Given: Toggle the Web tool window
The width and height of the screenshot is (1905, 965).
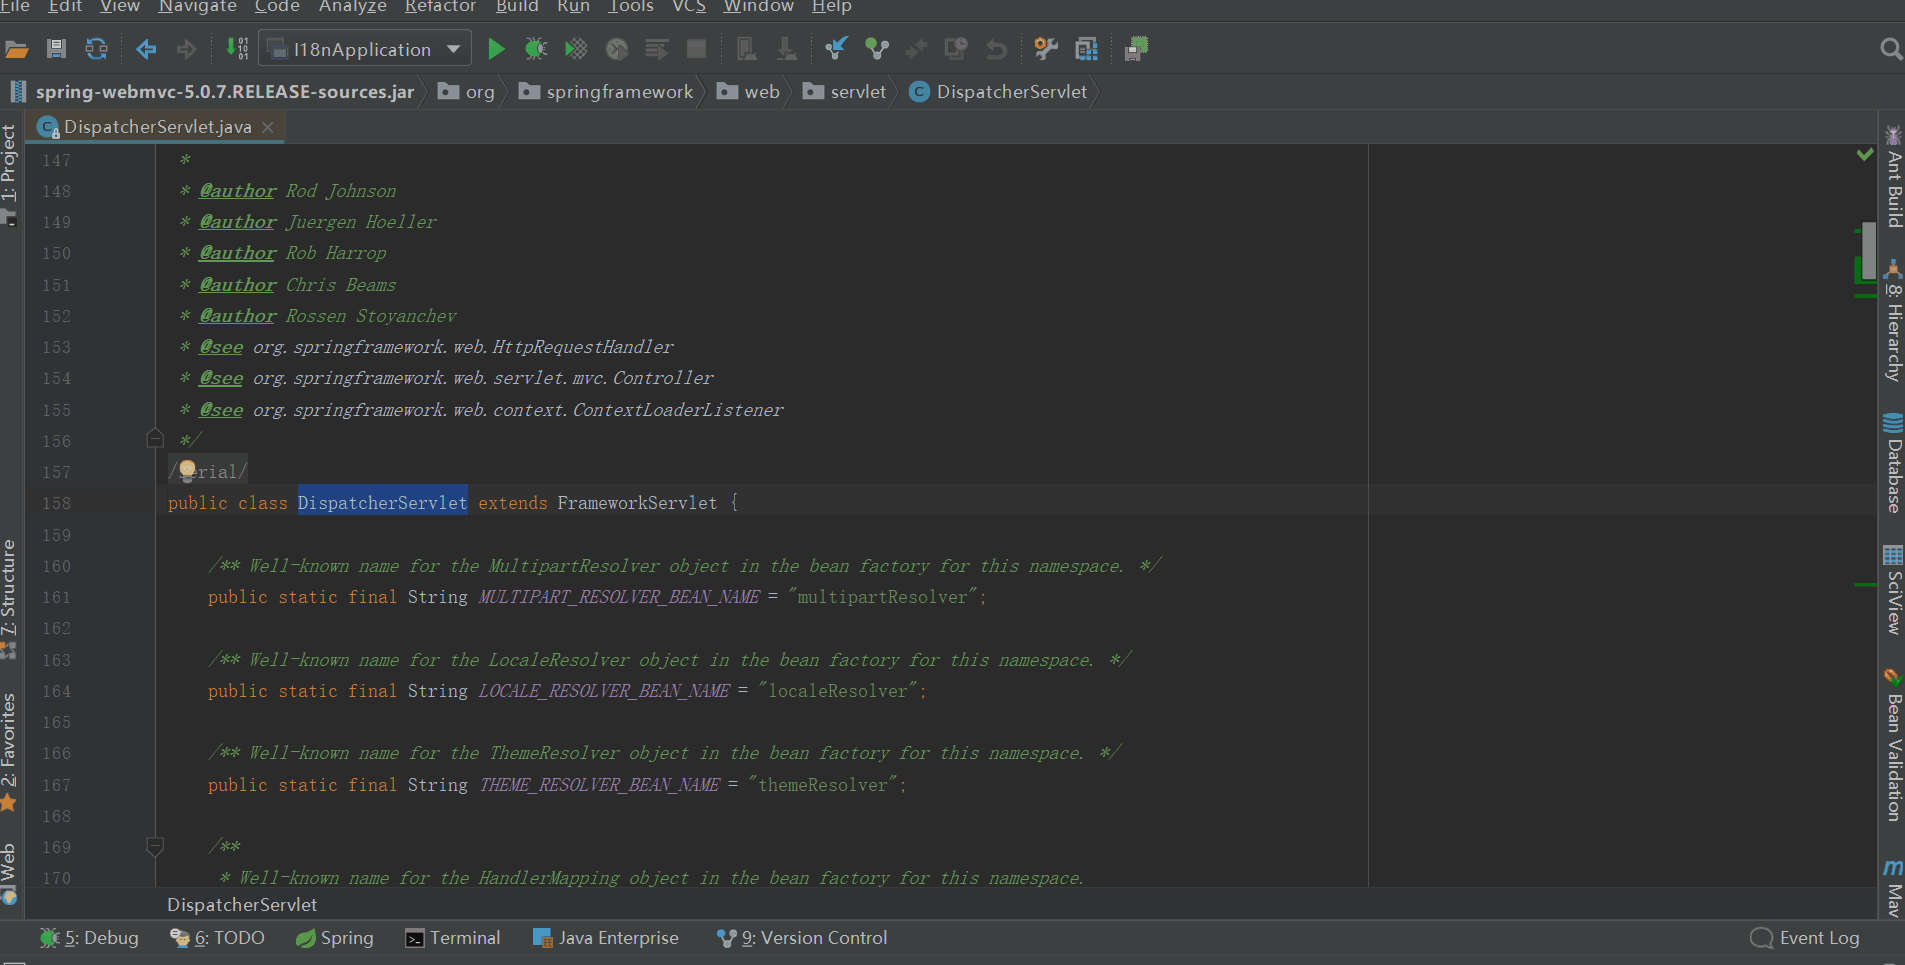Looking at the screenshot, I should pos(9,873).
